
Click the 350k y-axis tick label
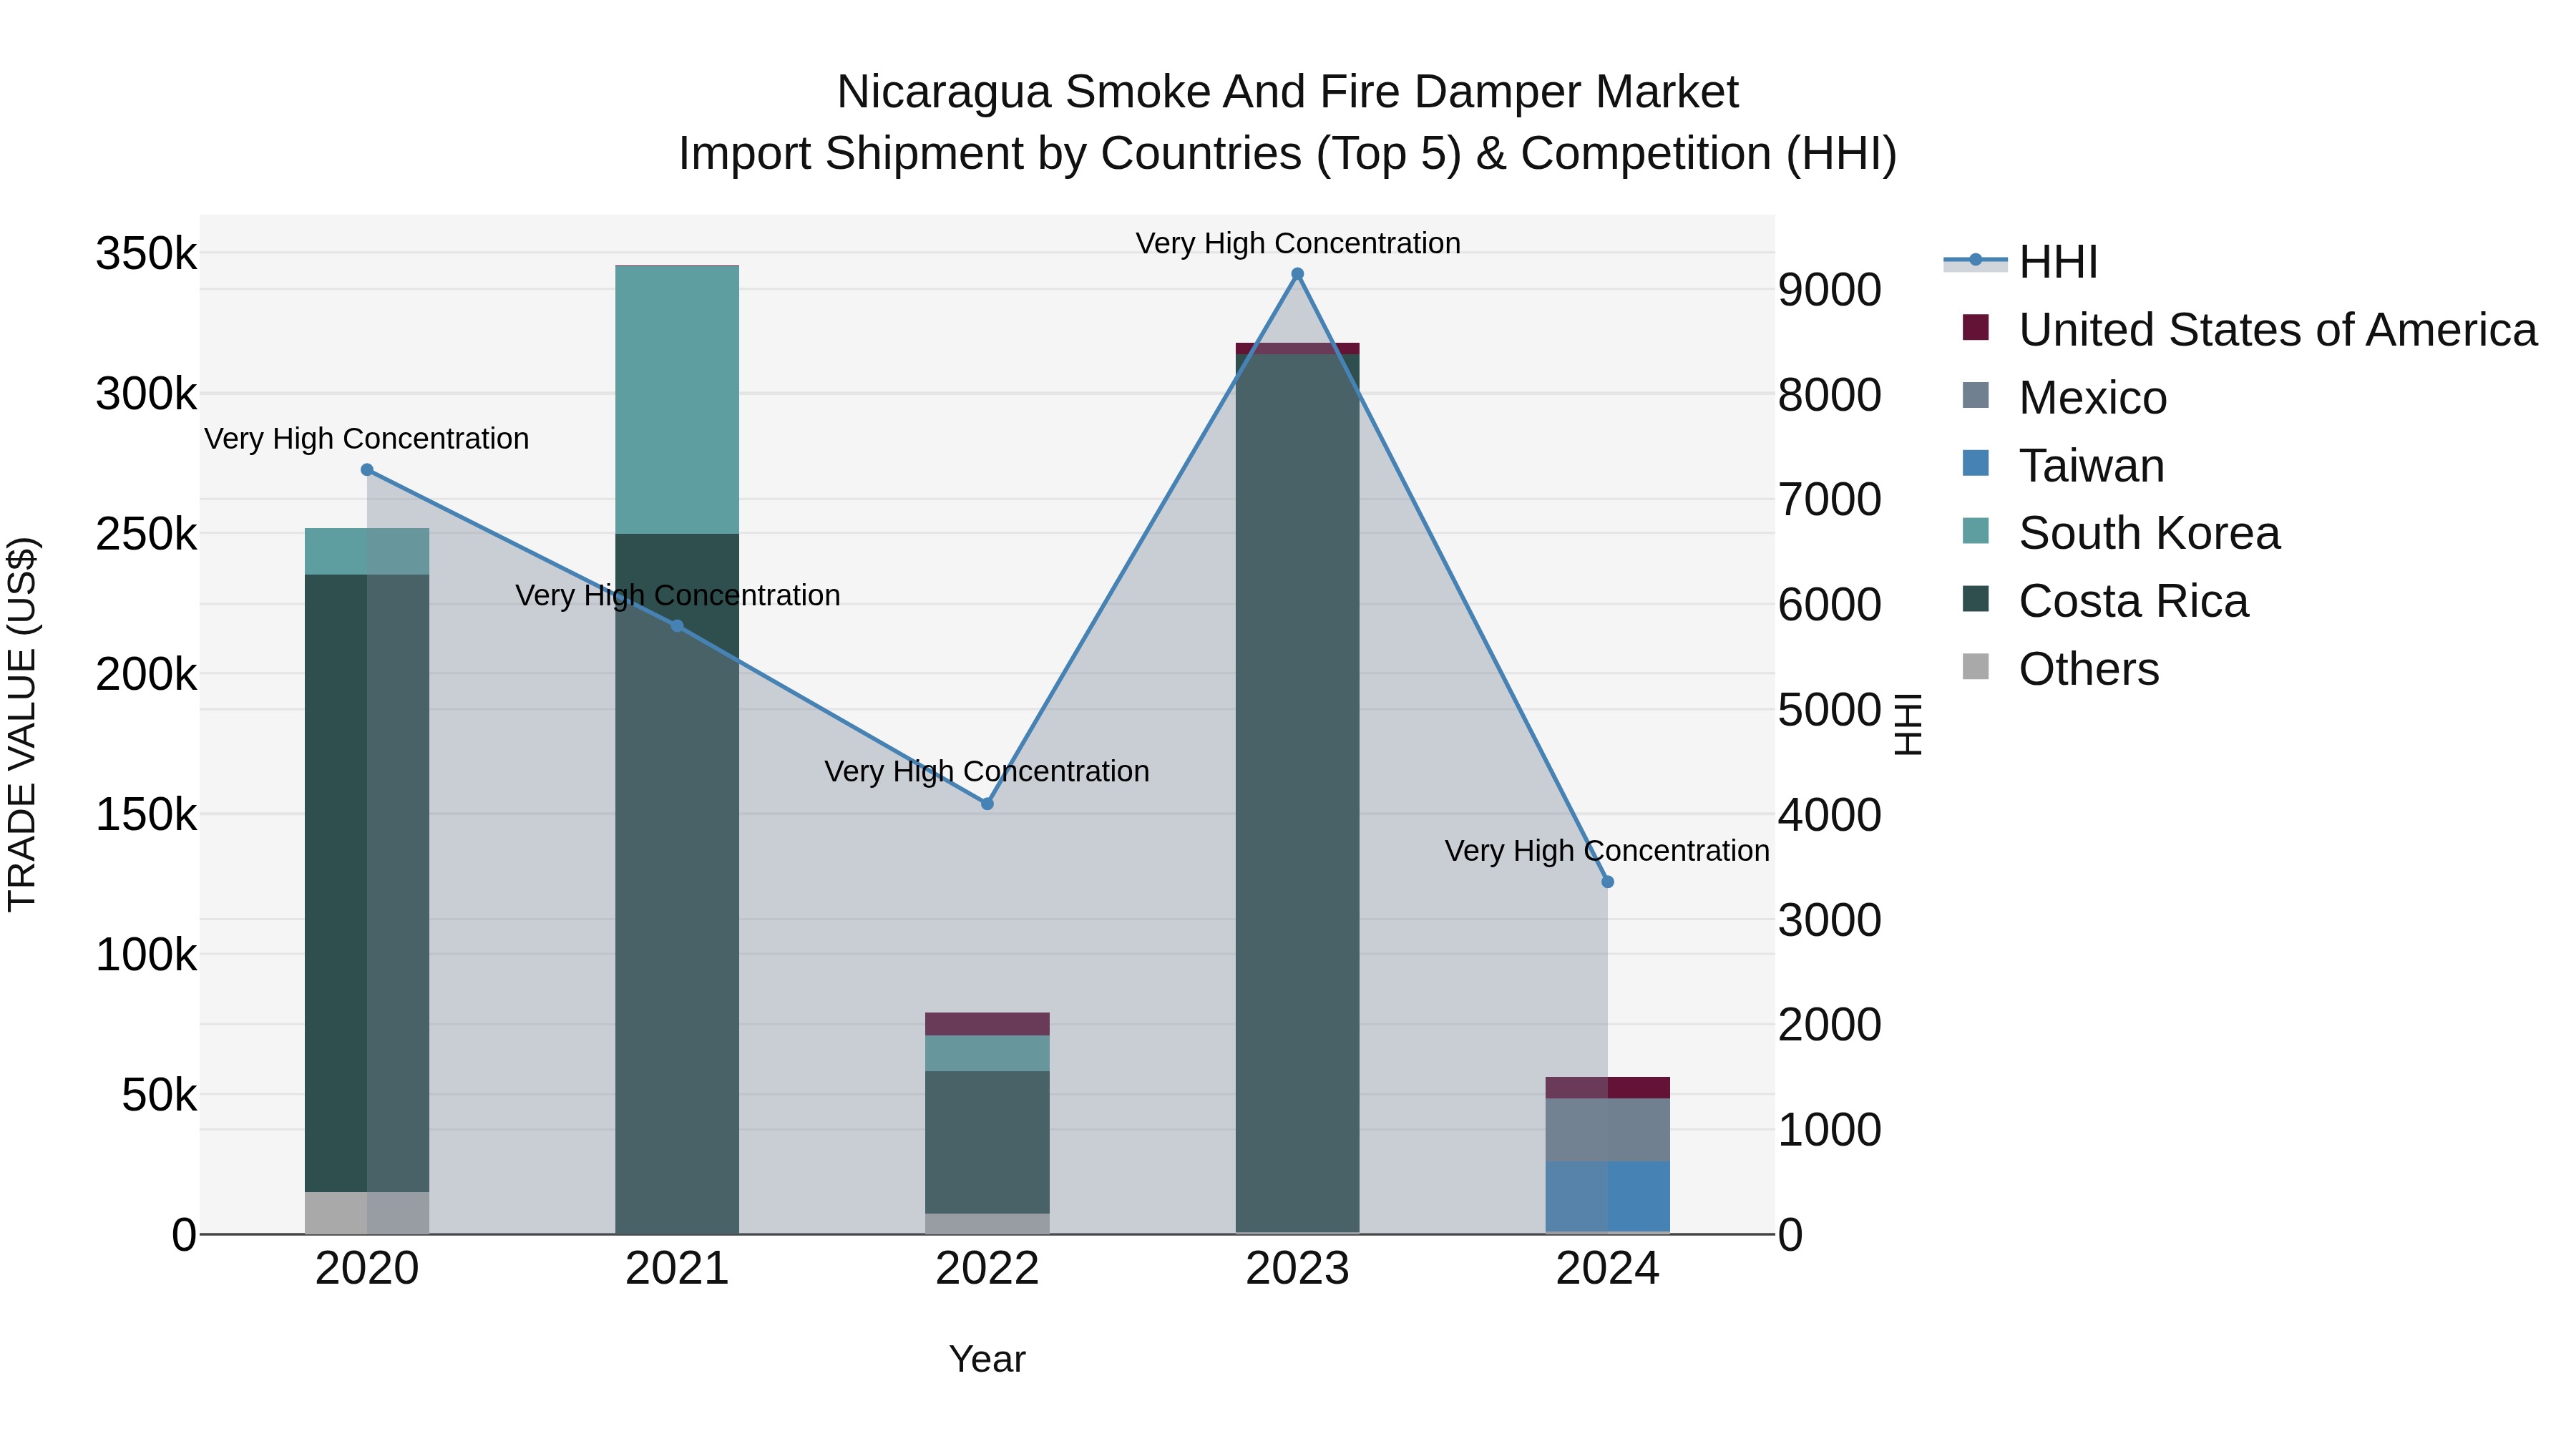146,254
